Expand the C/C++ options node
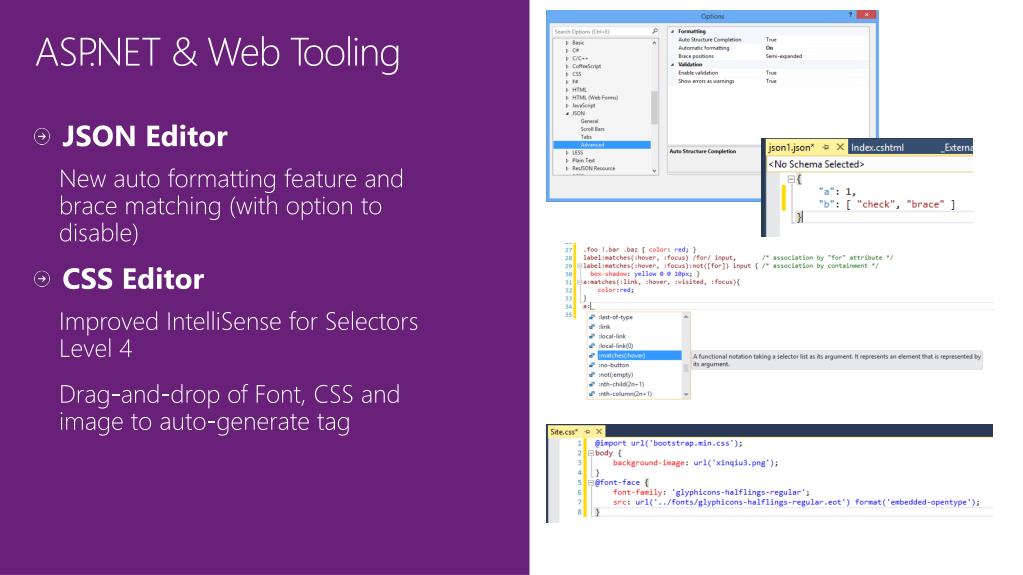Screen dimensions: 1023x575 (x=567, y=58)
